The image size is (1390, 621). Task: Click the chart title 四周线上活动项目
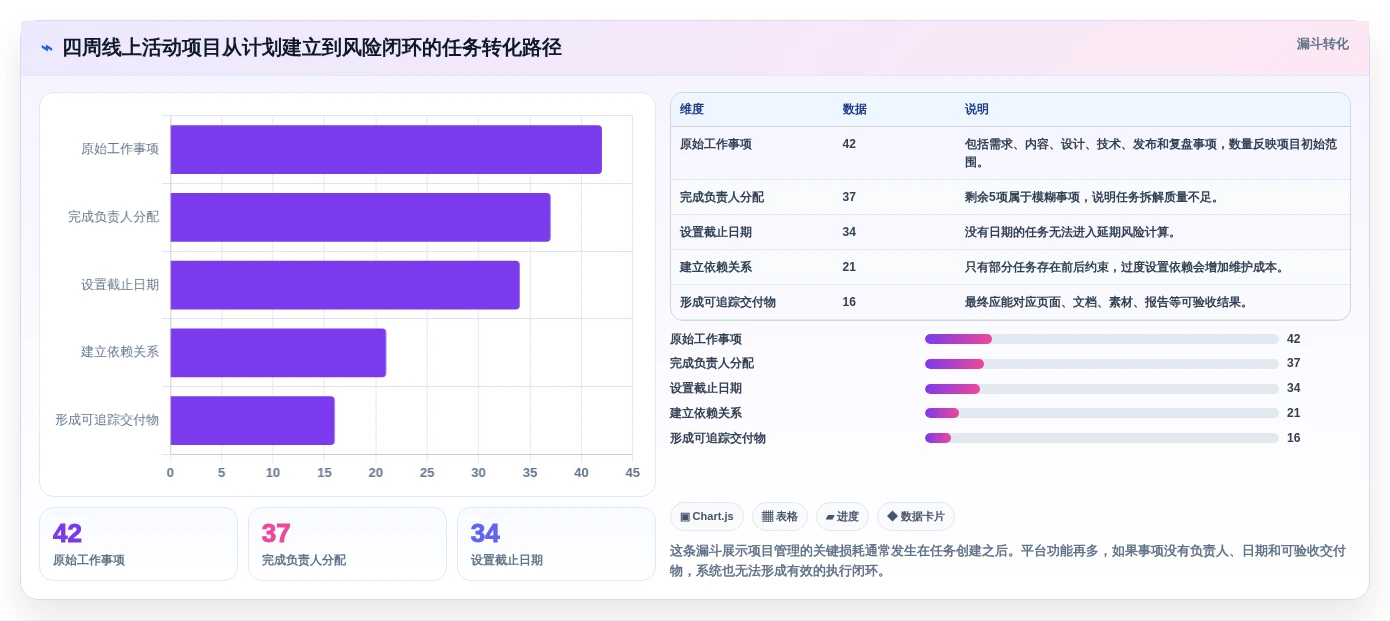click(312, 48)
